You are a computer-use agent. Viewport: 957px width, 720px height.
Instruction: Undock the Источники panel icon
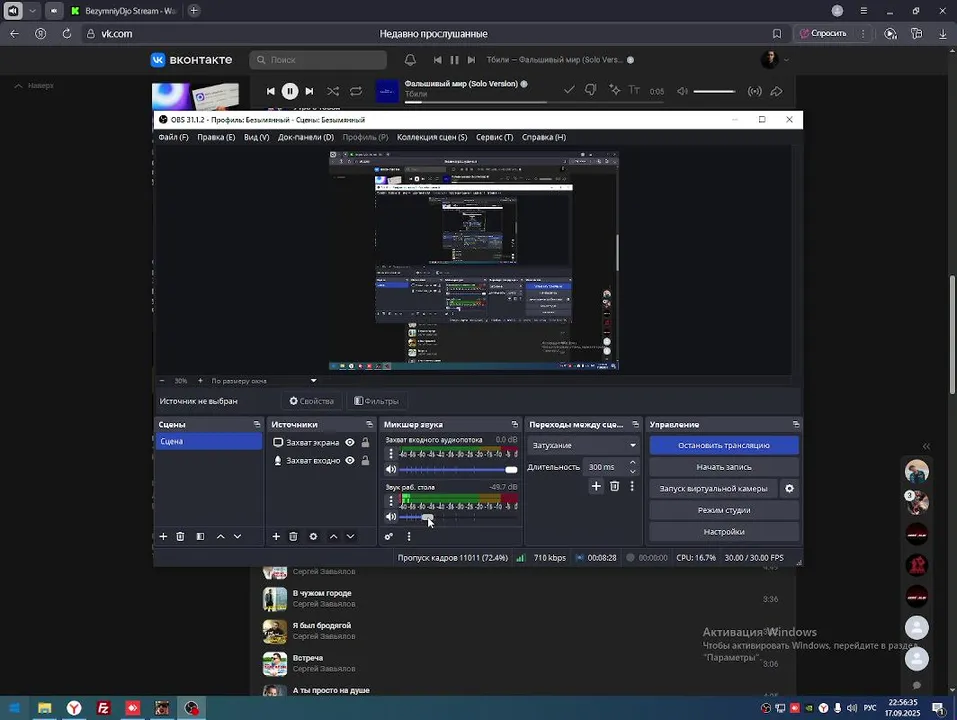tap(369, 424)
